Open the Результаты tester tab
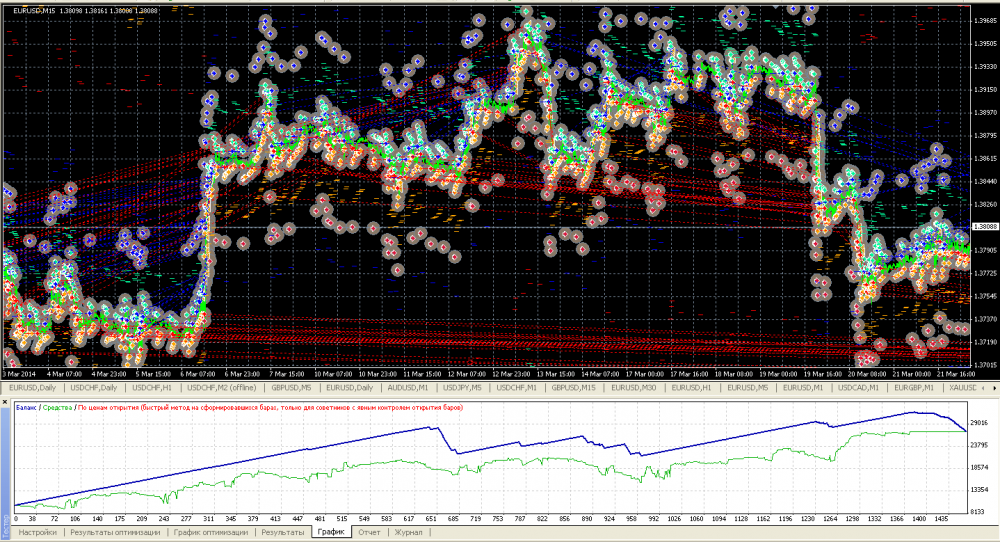 pyautogui.click(x=283, y=532)
